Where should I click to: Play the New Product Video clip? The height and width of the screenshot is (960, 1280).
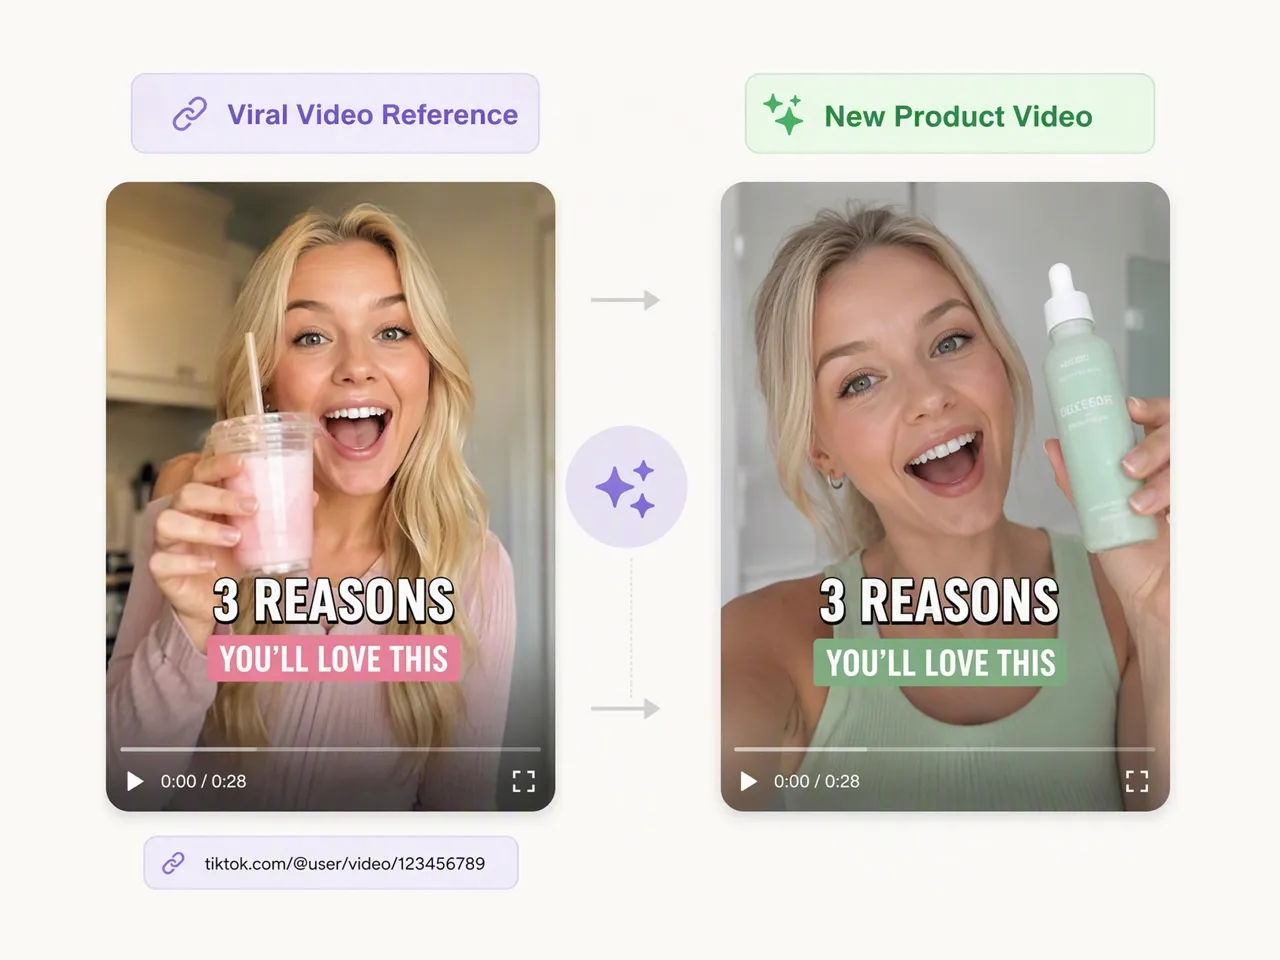(748, 781)
